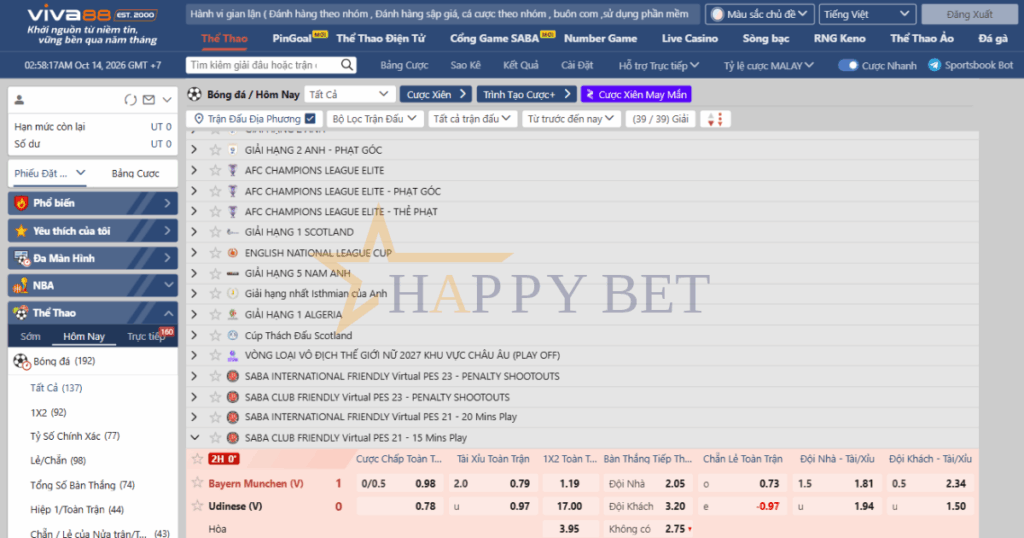Screen dimensions: 1024x538
Task: Click the Trình Tạo Cược+ button
Action: pyautogui.click(x=526, y=95)
